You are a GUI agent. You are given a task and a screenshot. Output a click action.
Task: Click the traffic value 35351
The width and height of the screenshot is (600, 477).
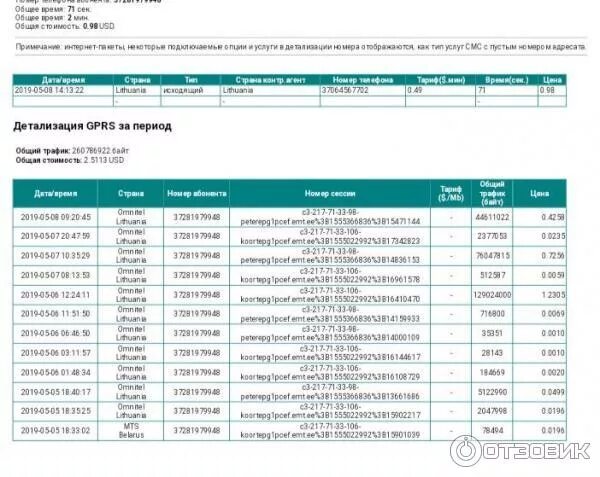coord(492,333)
